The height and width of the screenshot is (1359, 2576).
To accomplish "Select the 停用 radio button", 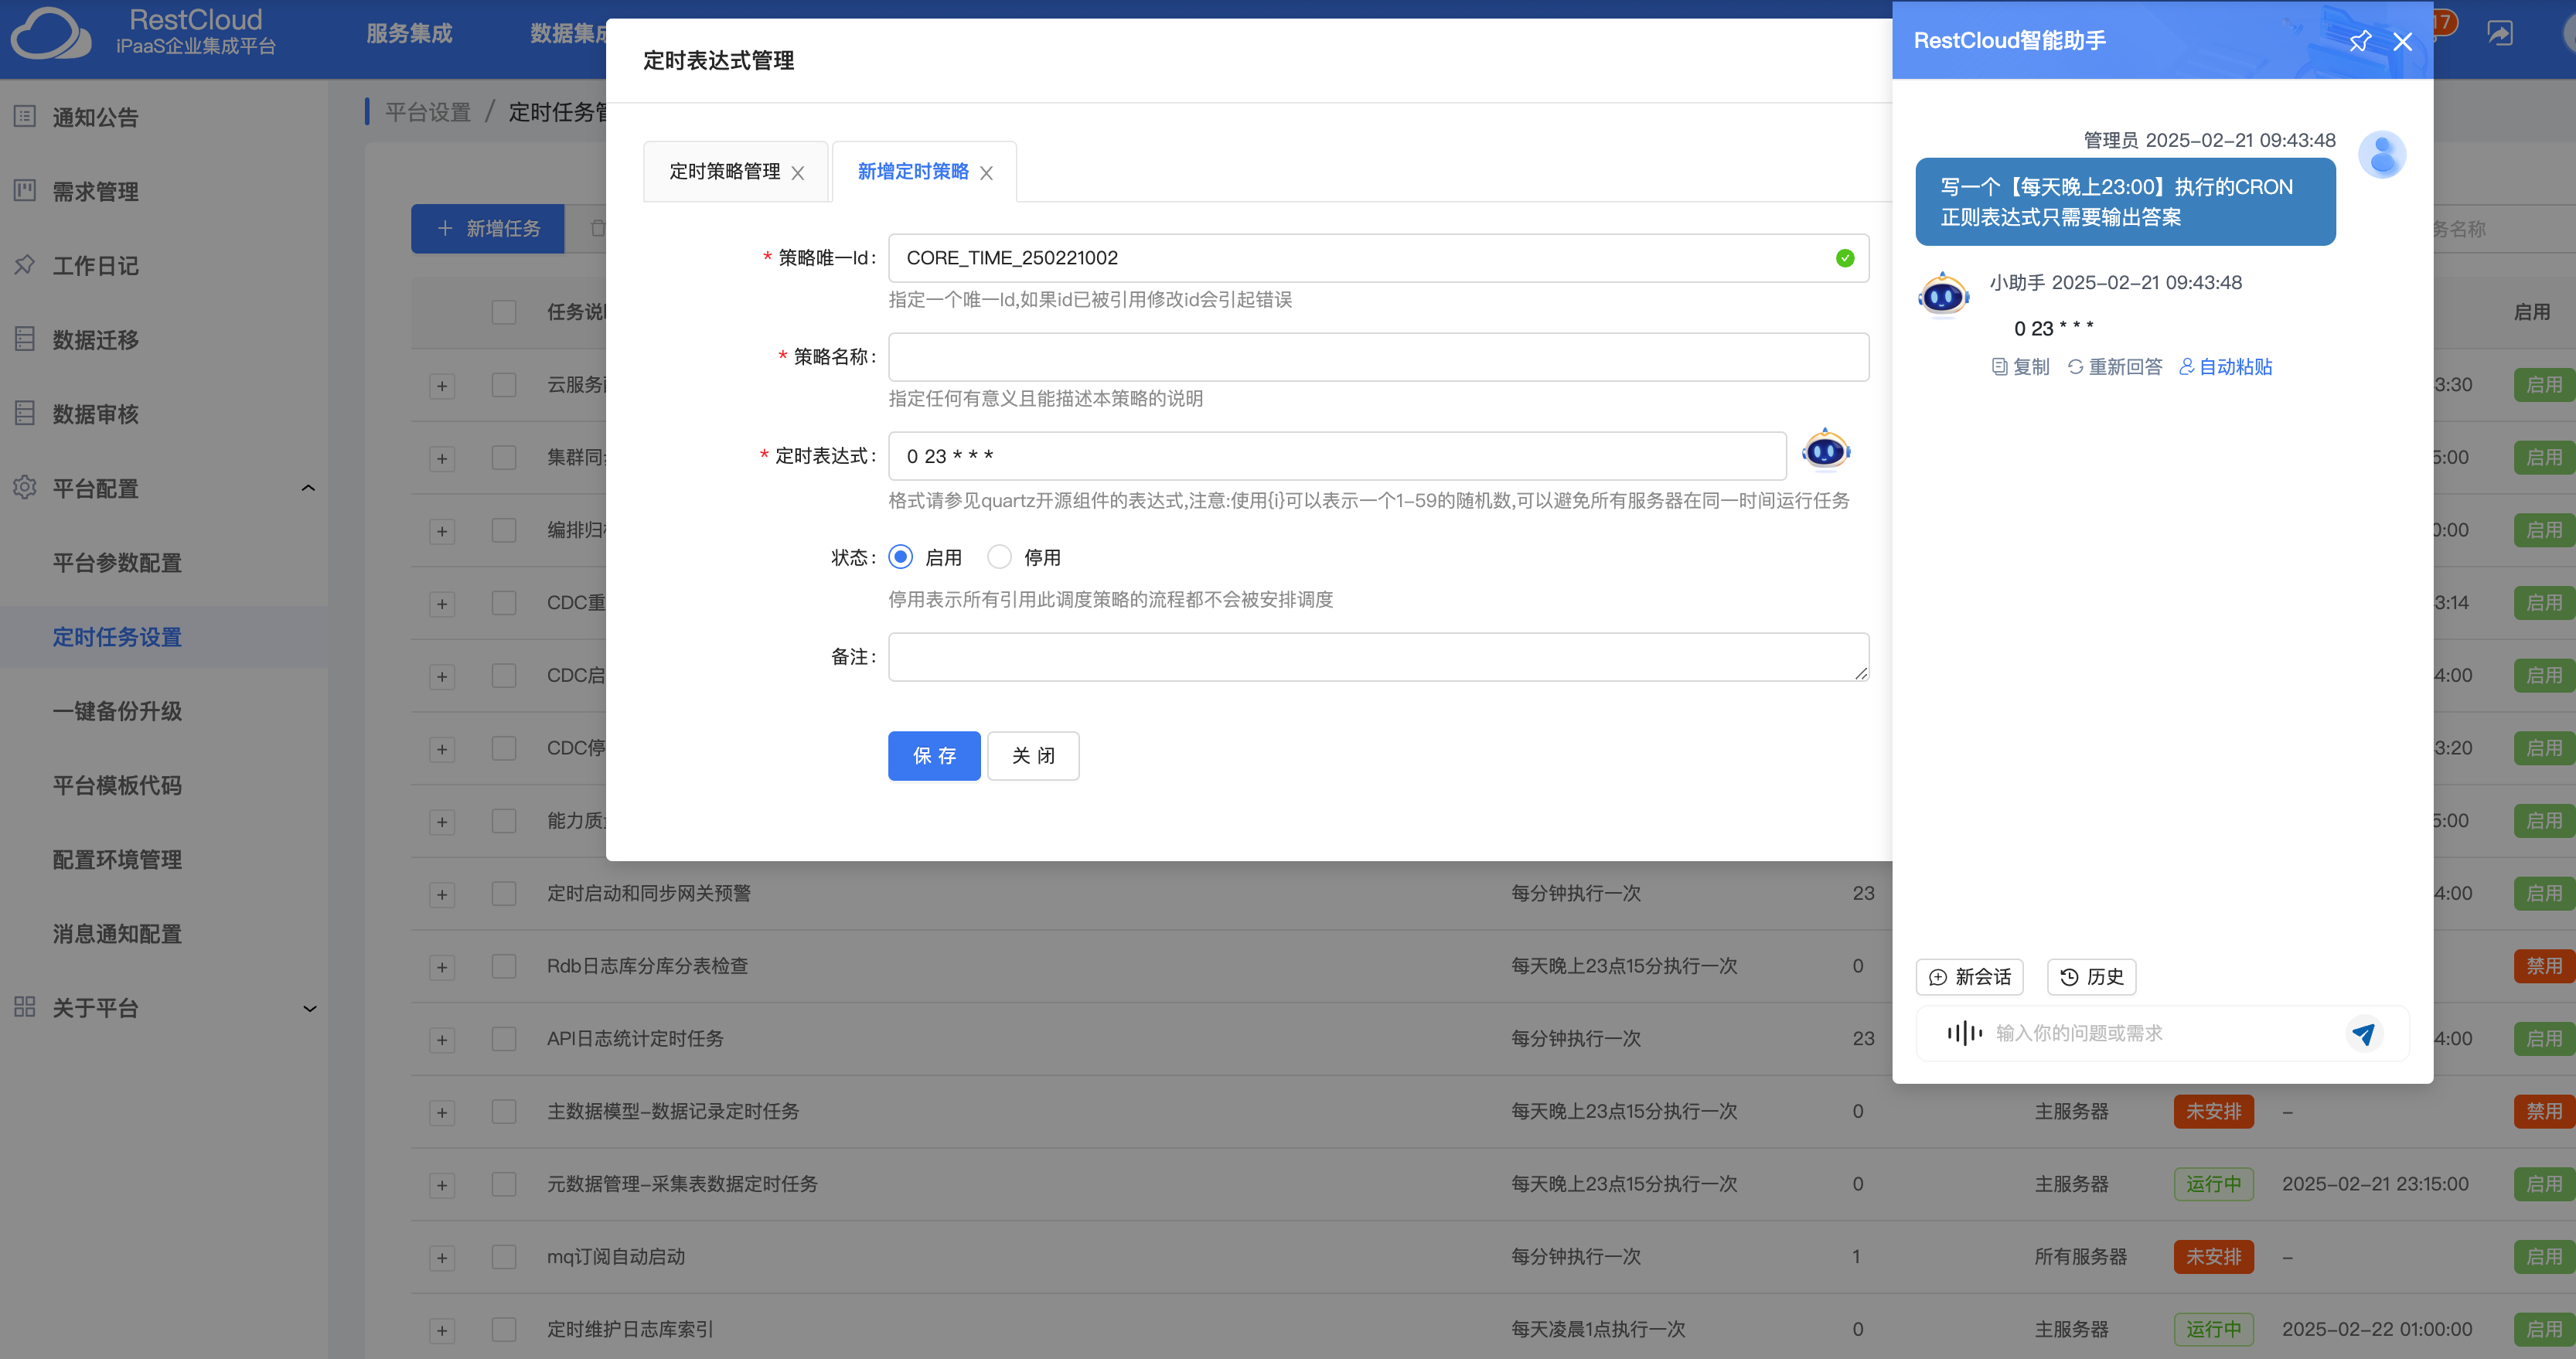I will 999,557.
